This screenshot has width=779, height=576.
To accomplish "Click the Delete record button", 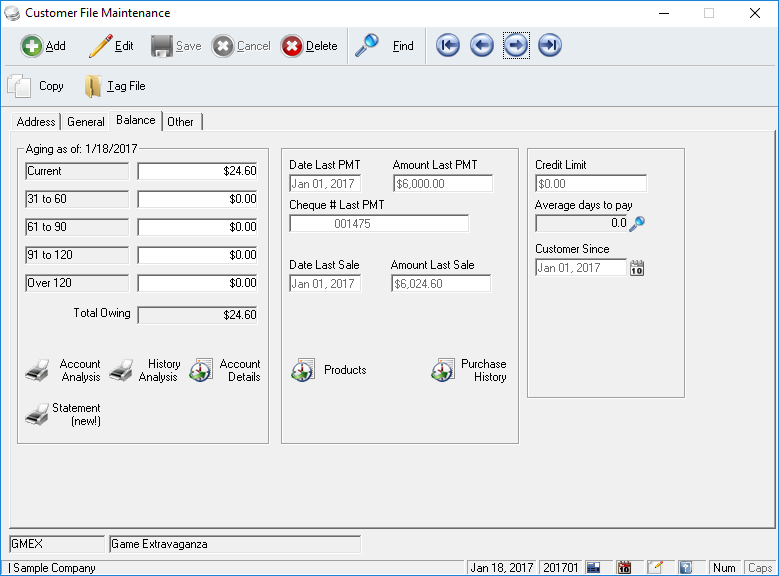I will click(292, 46).
